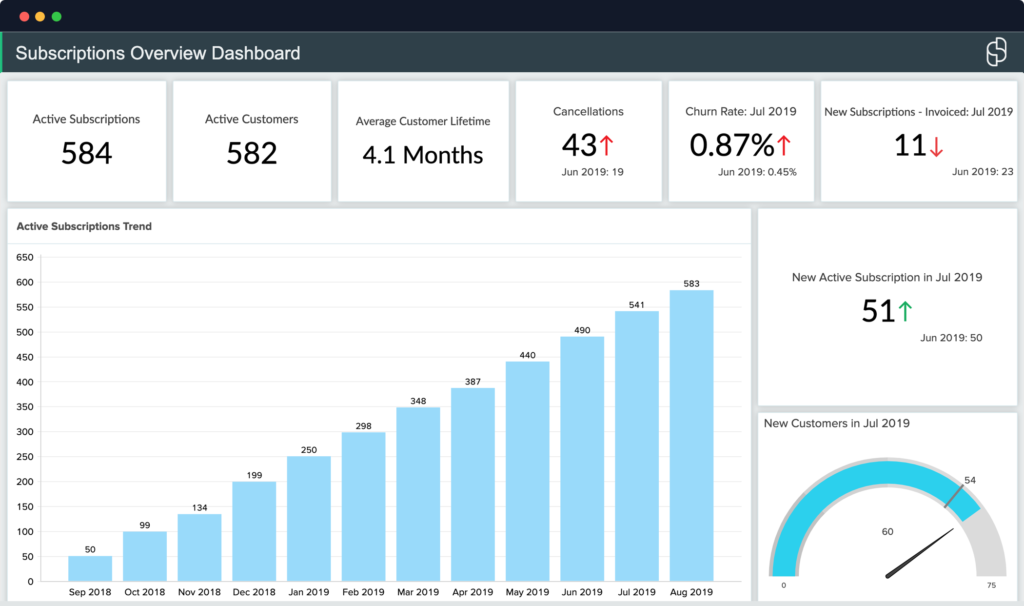Image resolution: width=1024 pixels, height=606 pixels.
Task: Click the green macOS maximize button
Action: tap(56, 16)
